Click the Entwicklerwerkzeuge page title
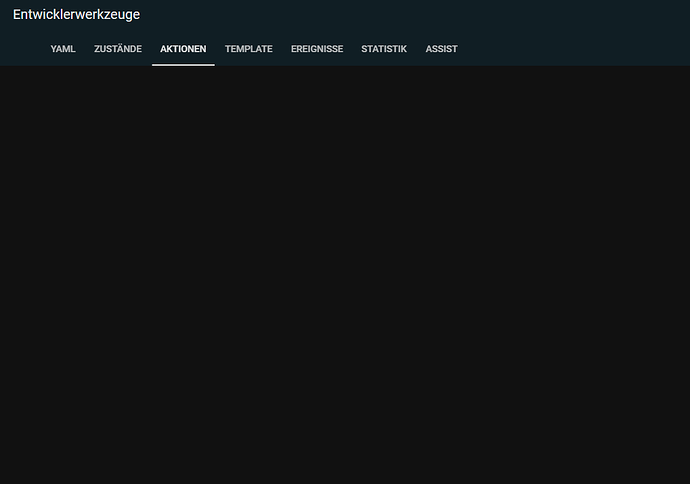Screen dimensions: 690x484 click(76, 15)
